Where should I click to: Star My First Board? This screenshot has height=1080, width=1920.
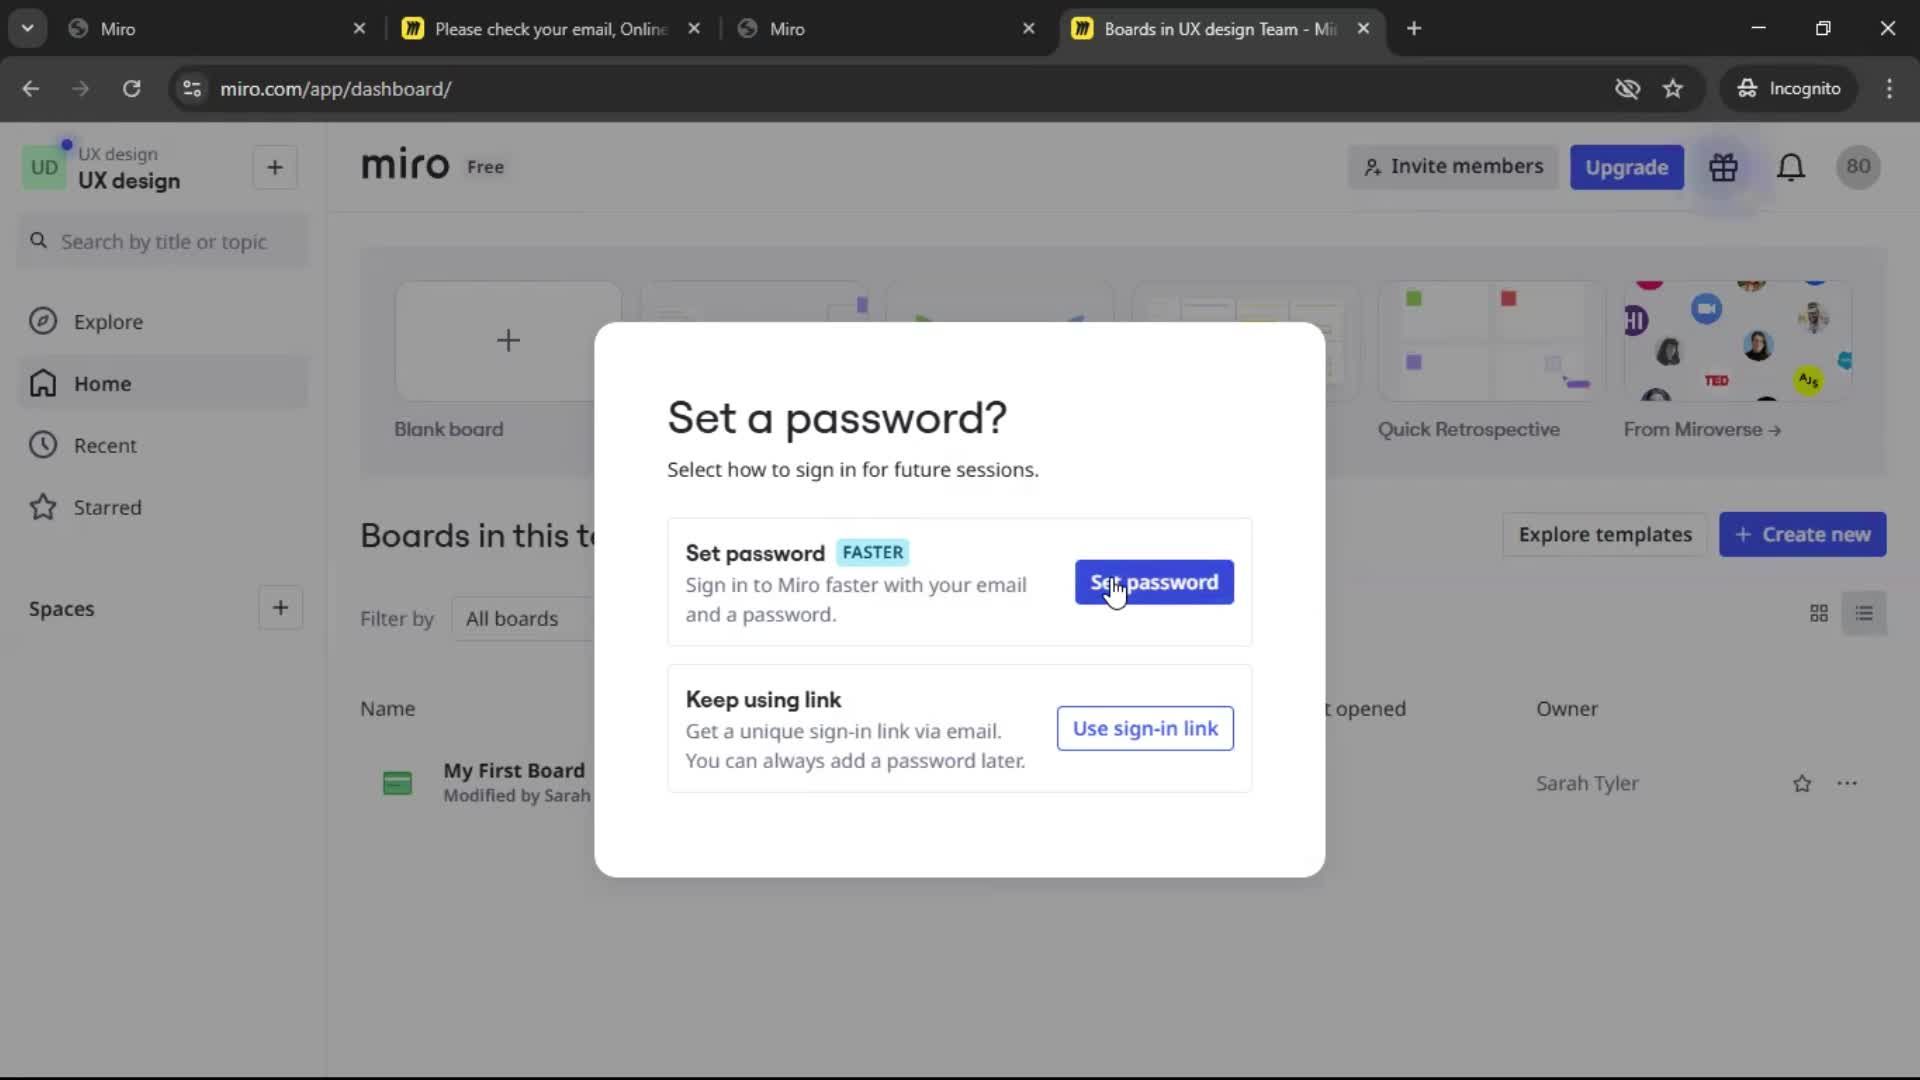click(x=1802, y=784)
